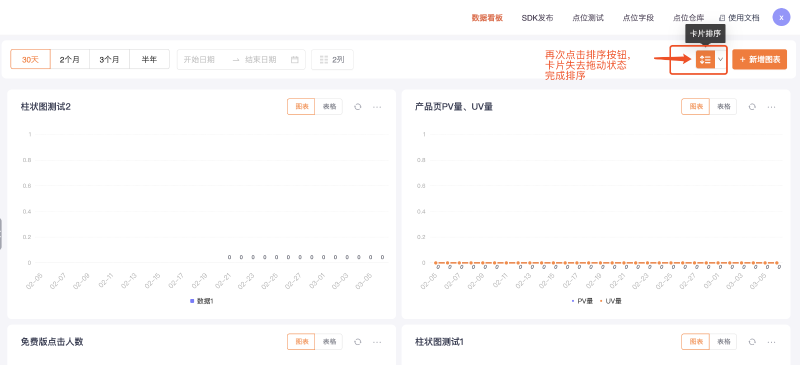Screen dimensions: 800x365
Task: Toggle the UV量 legend item
Action: click(x=610, y=301)
